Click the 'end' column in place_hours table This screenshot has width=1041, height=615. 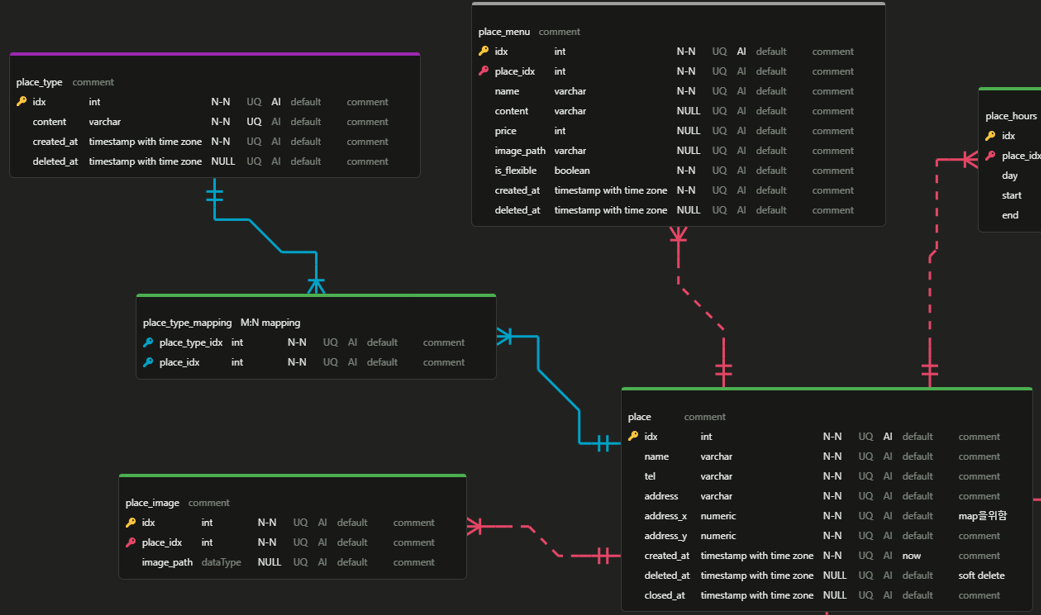click(1010, 215)
